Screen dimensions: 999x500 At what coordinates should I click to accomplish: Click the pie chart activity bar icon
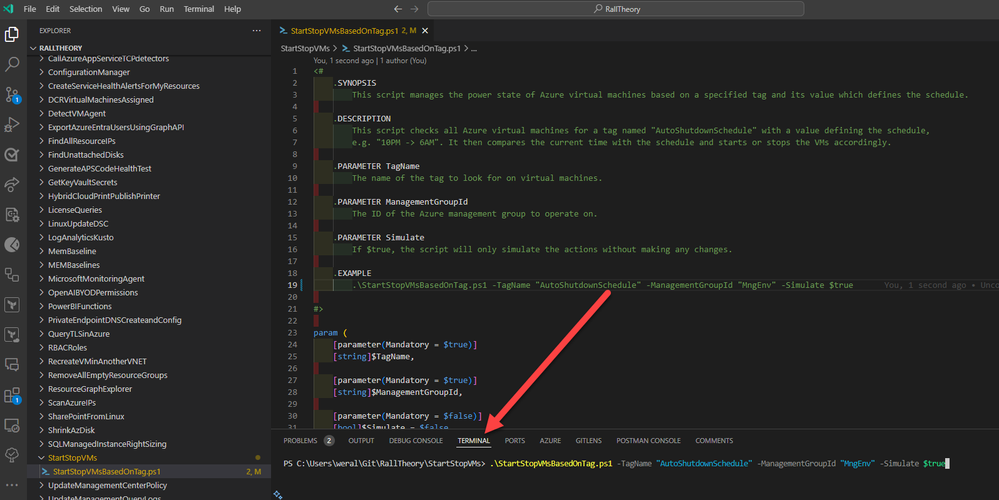[x=11, y=245]
